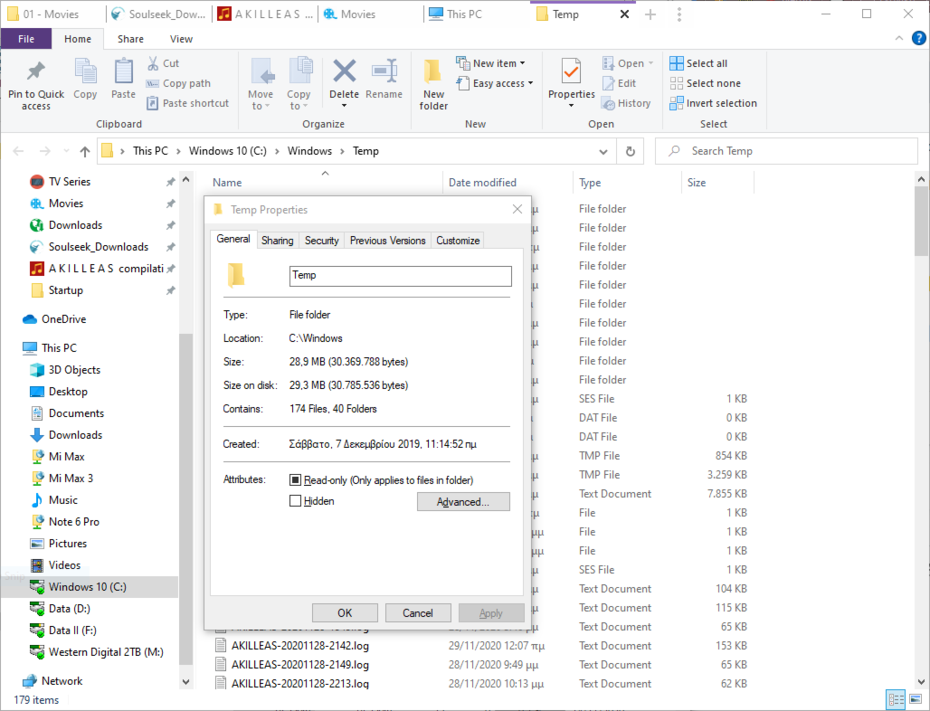Open the Security tab in Temp Properties
Screen dimensions: 930x711
click(x=321, y=240)
